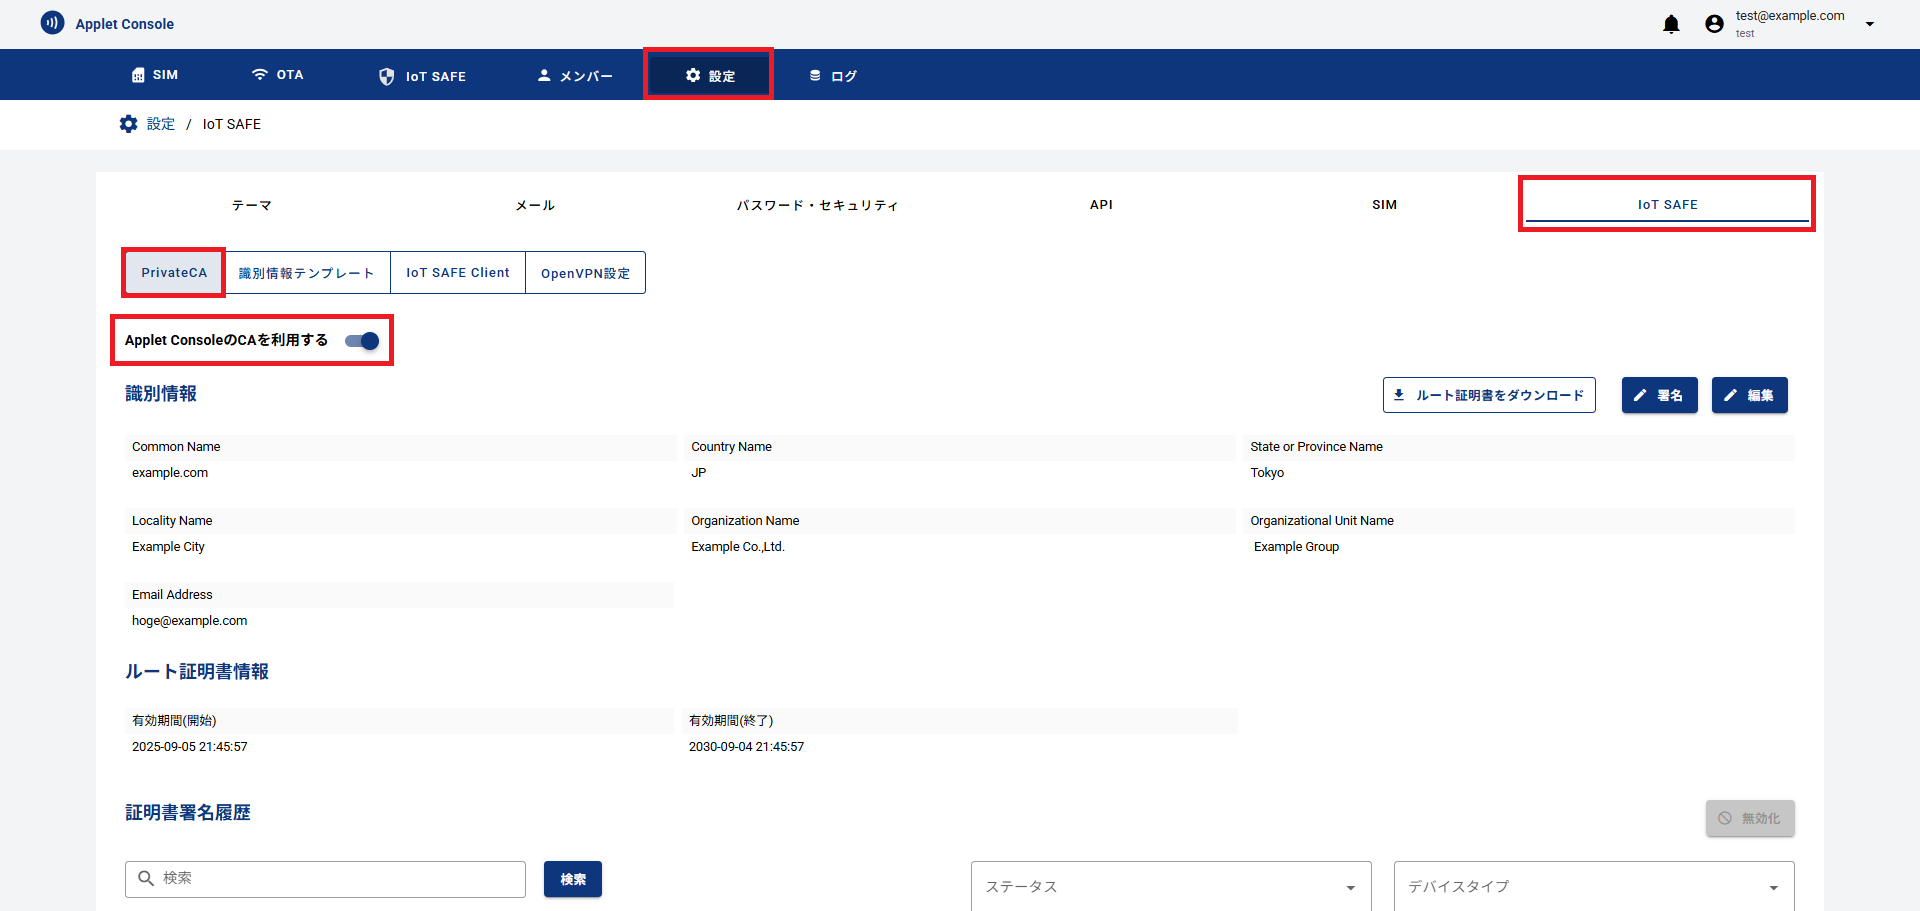
Task: Open the notifications bell
Action: tap(1671, 24)
